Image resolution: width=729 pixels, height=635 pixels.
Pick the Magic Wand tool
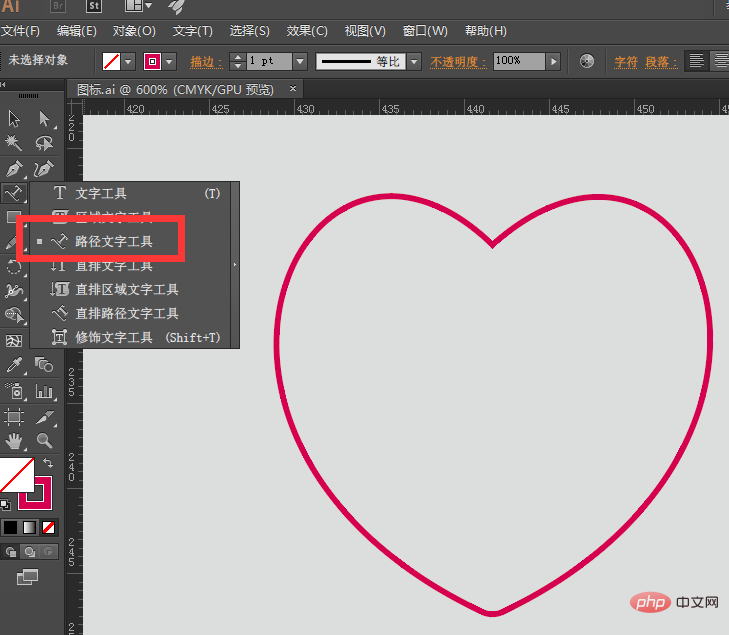pos(14,143)
